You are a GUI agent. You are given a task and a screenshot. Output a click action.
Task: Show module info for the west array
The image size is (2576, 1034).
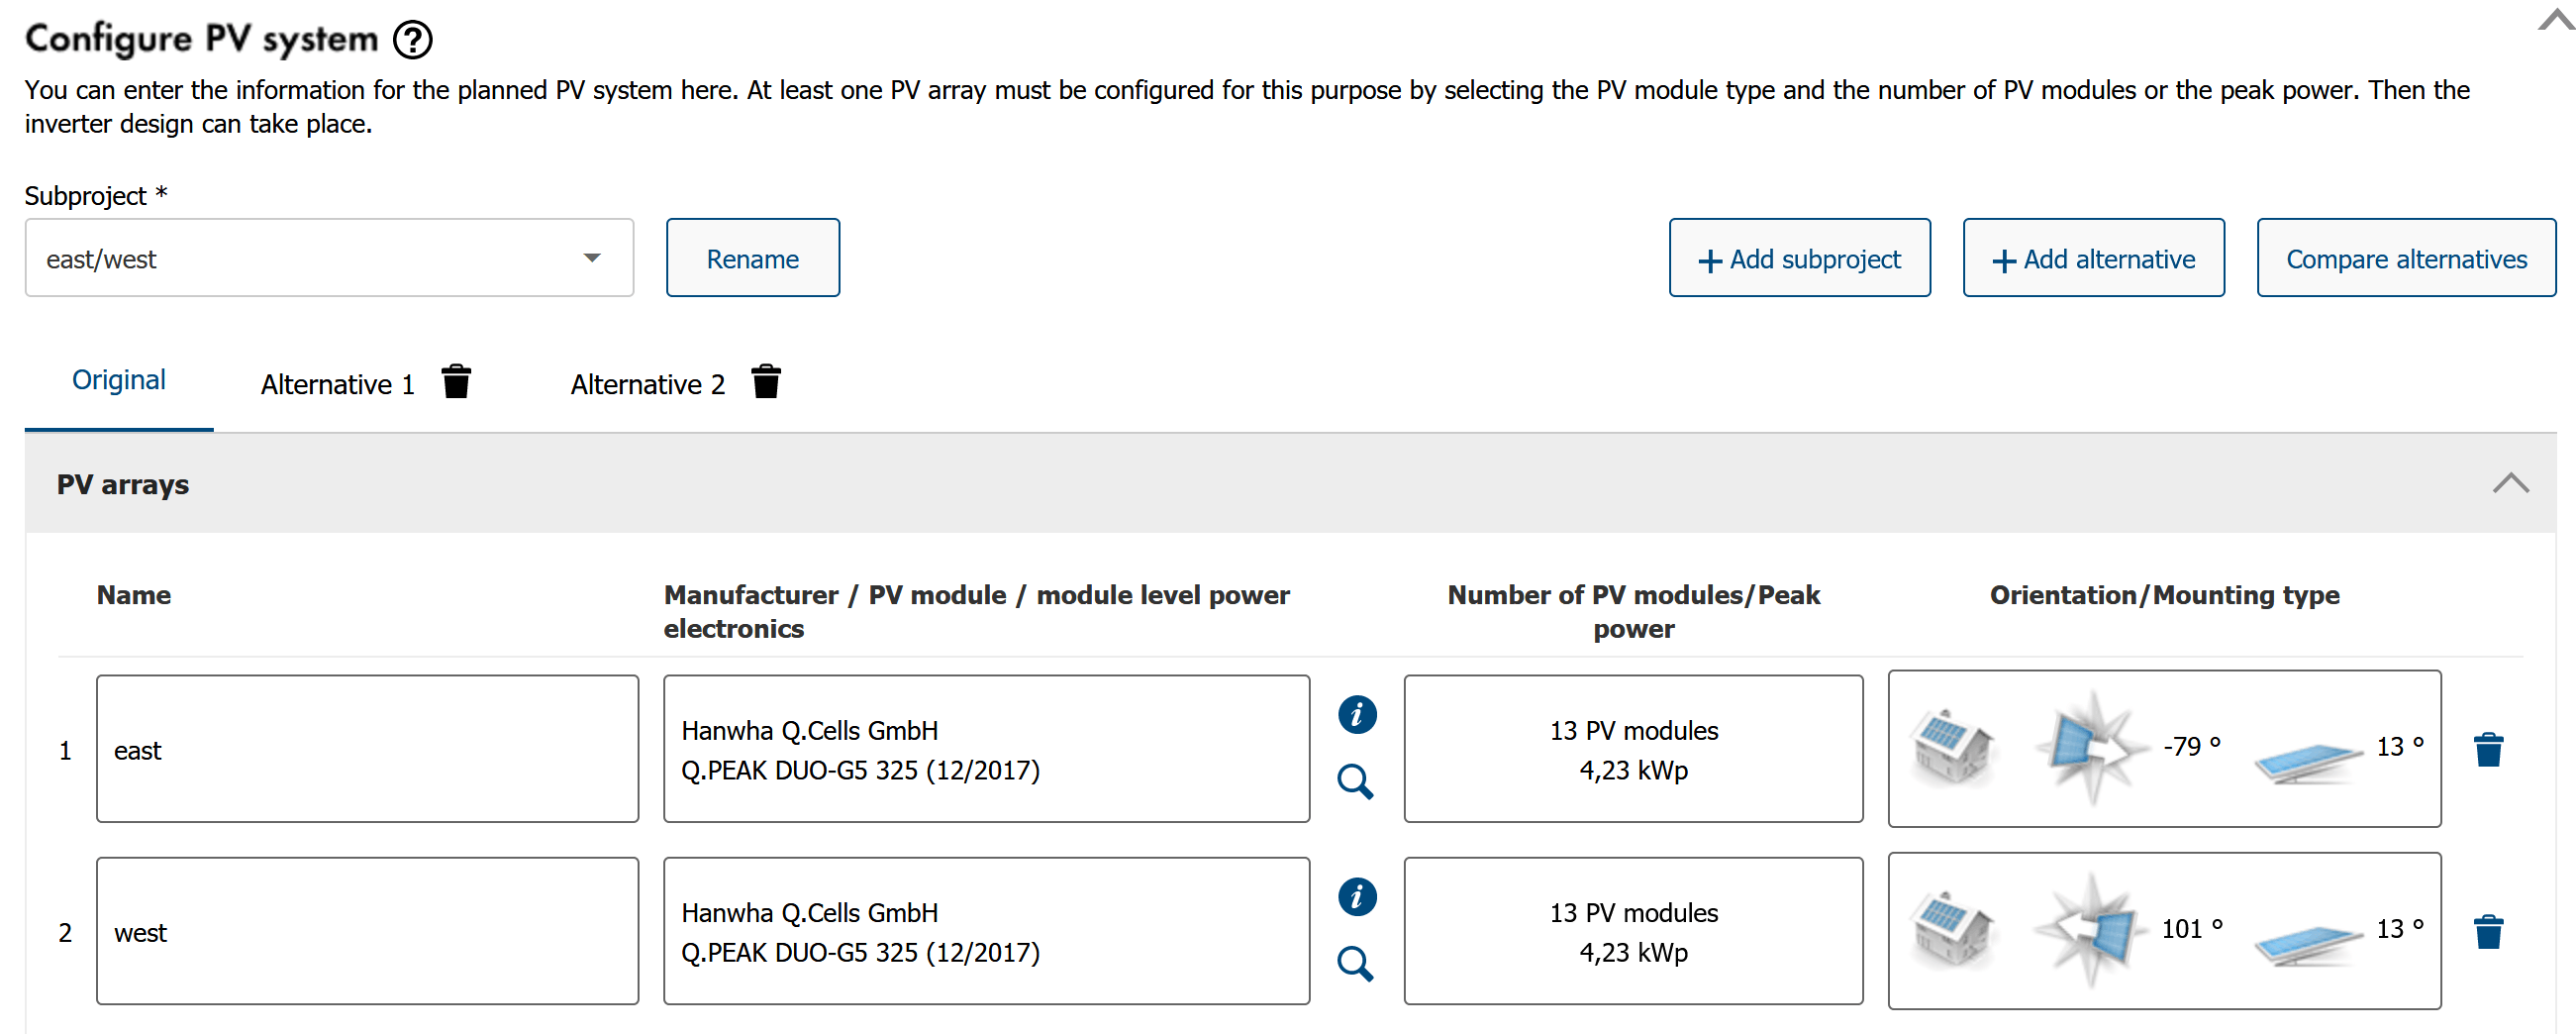1356,896
